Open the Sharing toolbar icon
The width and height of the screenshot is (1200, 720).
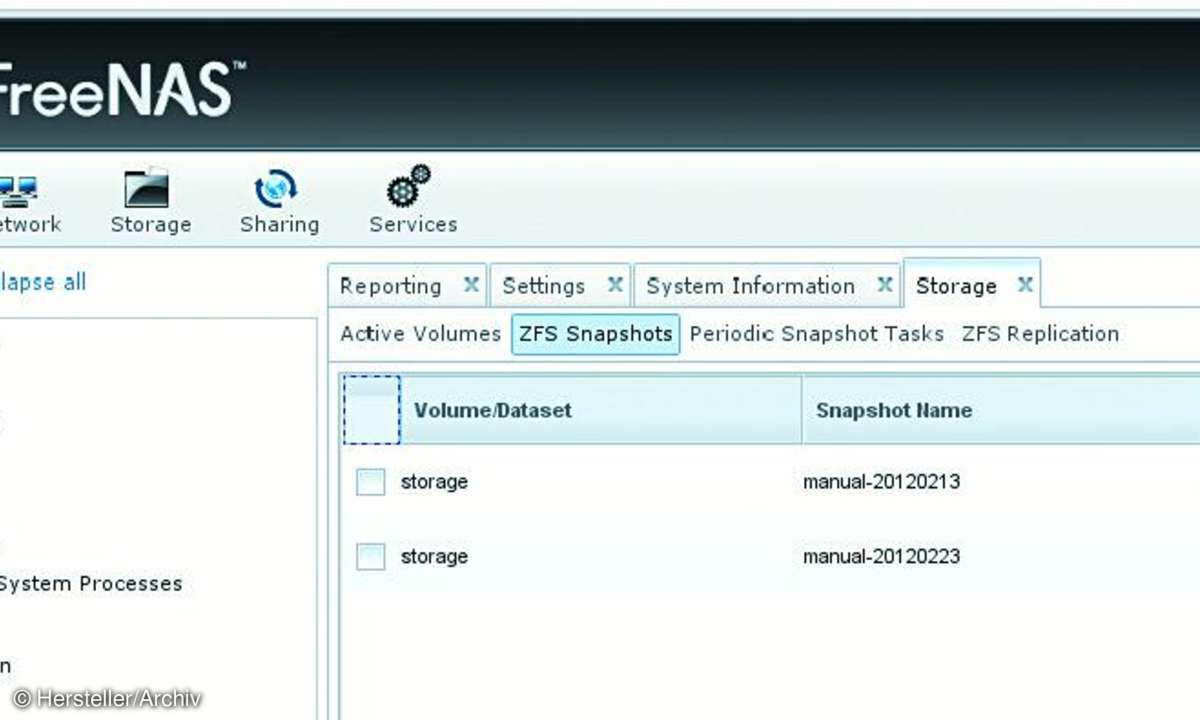(279, 203)
